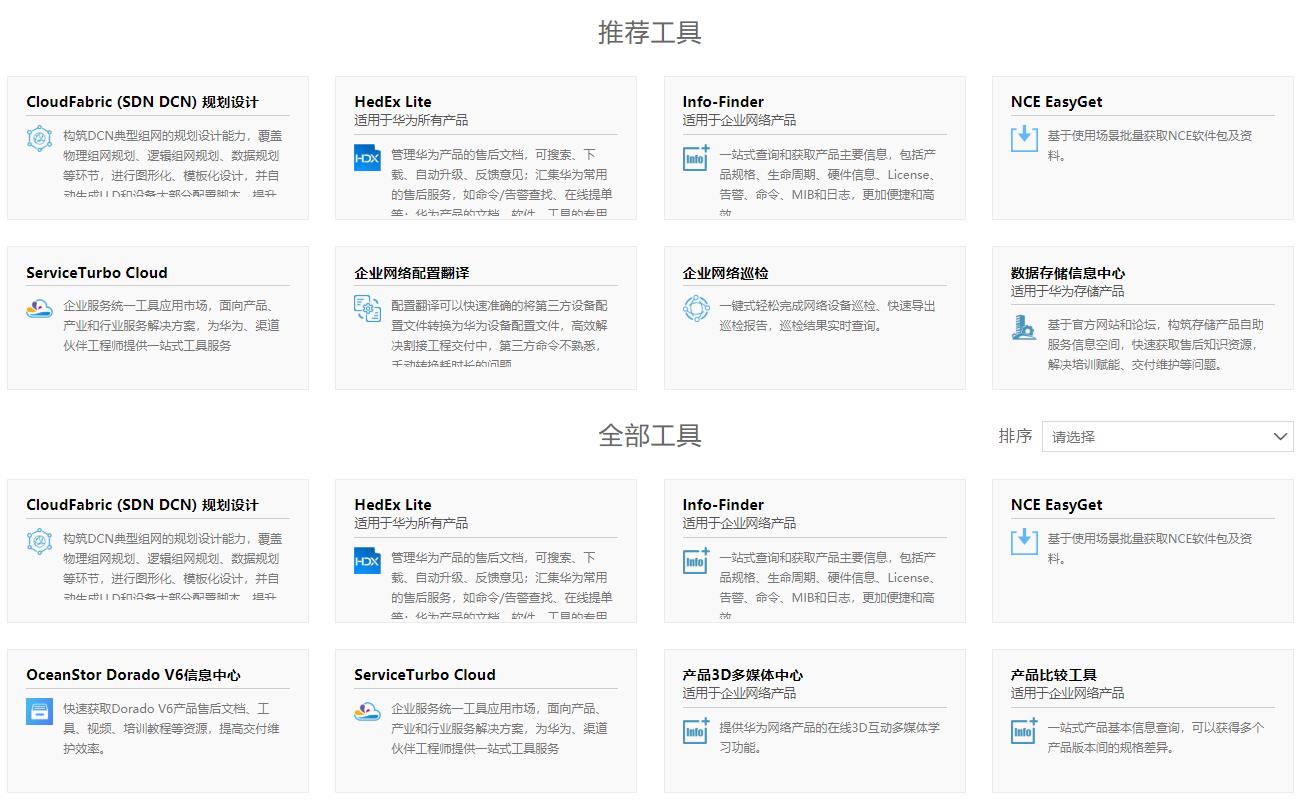Image resolution: width=1301 pixels, height=803 pixels.
Task: Open Info-Finder title in 推荐工具 section
Action: 723,102
